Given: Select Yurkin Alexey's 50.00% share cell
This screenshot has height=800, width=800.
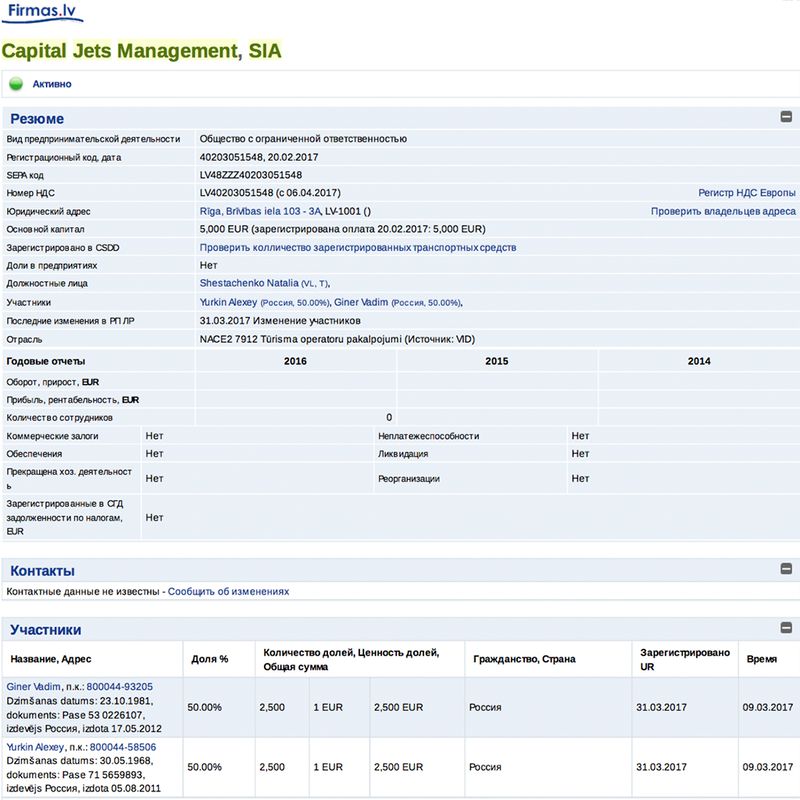Looking at the screenshot, I should pyautogui.click(x=204, y=767).
